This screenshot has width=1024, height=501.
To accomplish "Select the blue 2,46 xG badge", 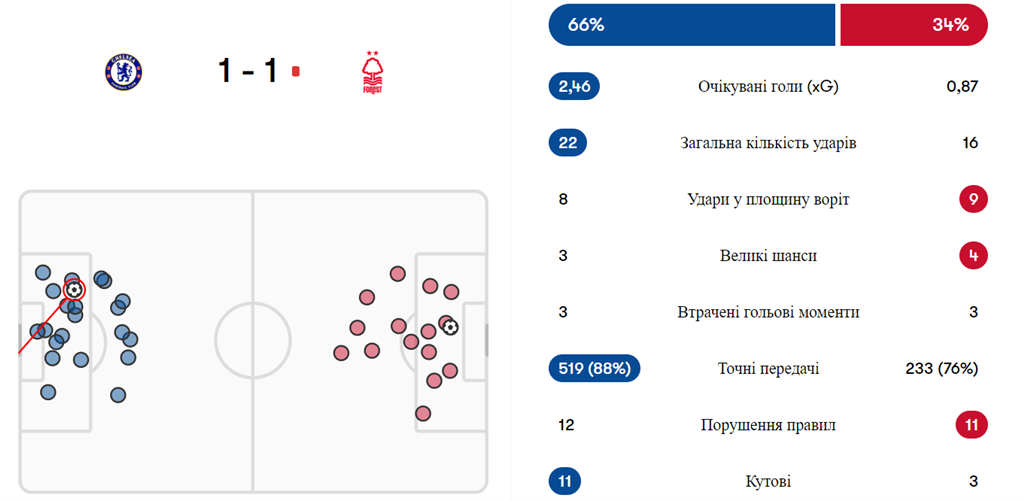I will pos(574,87).
